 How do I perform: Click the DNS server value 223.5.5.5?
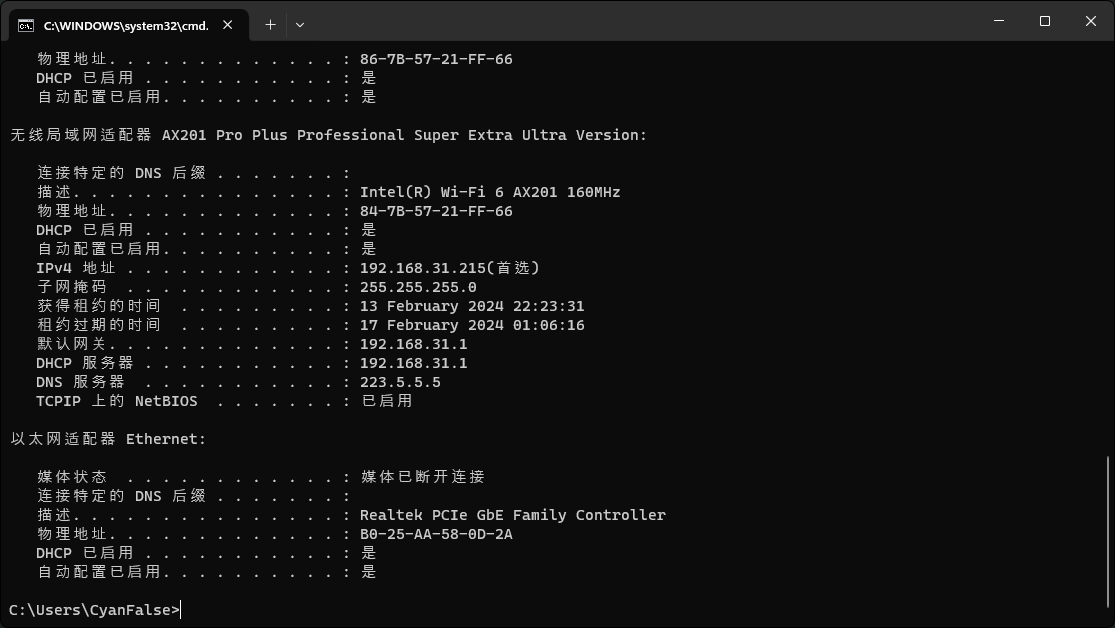click(x=400, y=382)
